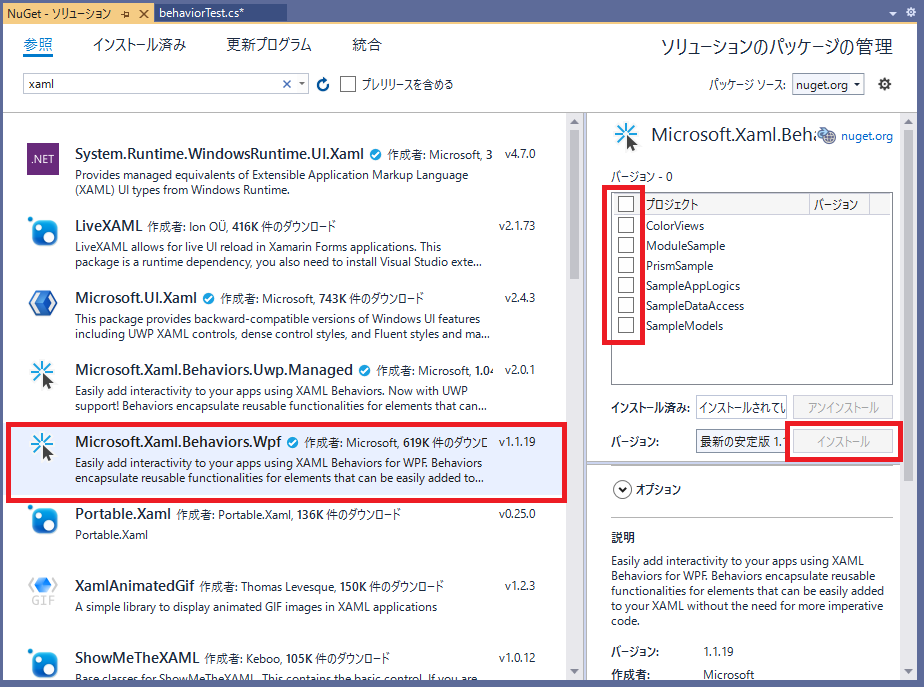The height and width of the screenshot is (687, 924).
Task: Click the LiveXAML package icon
Action: pyautogui.click(x=43, y=231)
